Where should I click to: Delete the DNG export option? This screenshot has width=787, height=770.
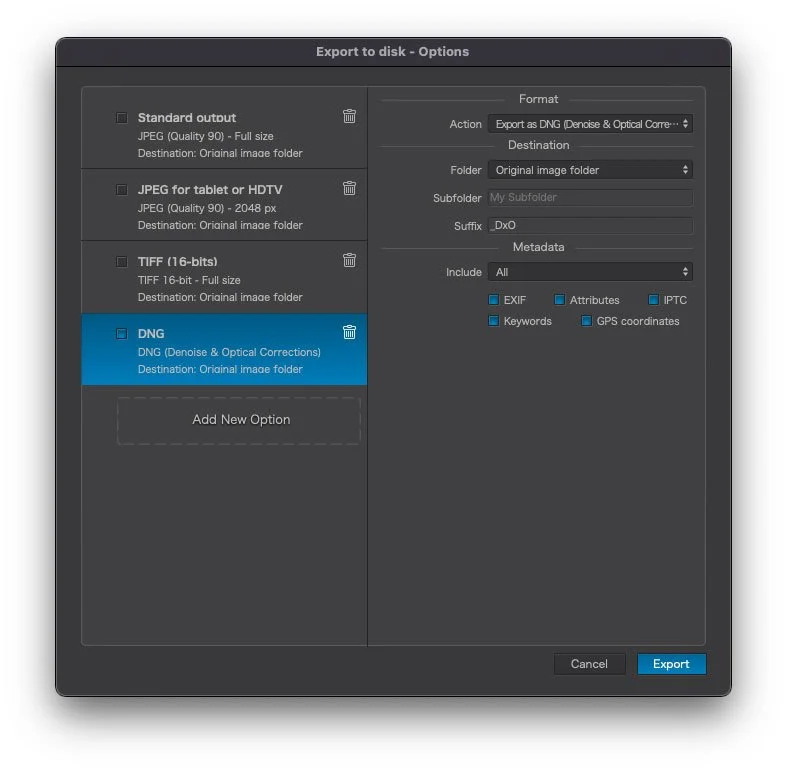coord(349,332)
